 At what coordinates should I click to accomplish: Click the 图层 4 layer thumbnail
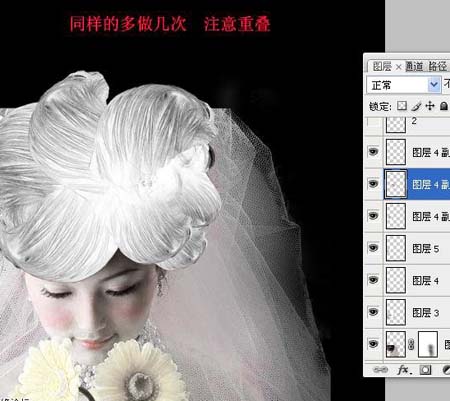point(396,280)
